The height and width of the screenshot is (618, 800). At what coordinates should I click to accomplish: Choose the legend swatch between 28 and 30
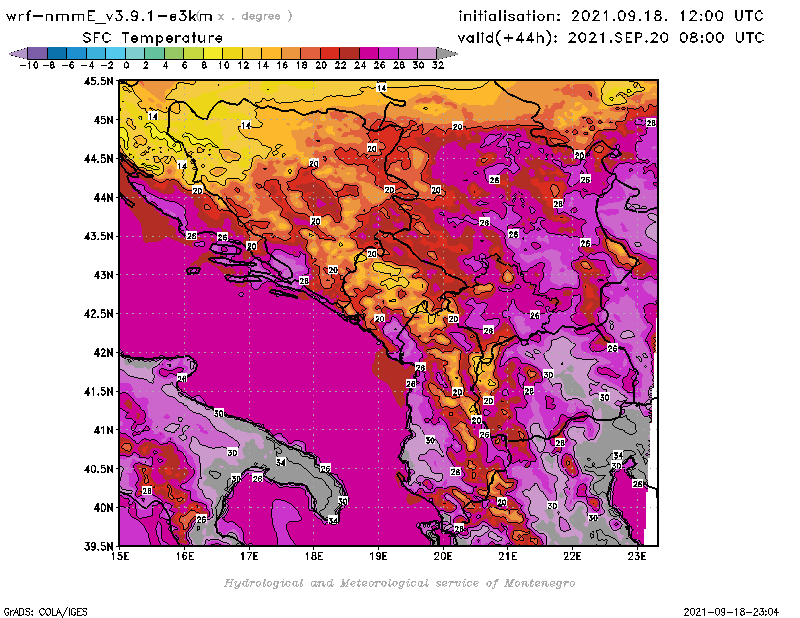(x=407, y=53)
